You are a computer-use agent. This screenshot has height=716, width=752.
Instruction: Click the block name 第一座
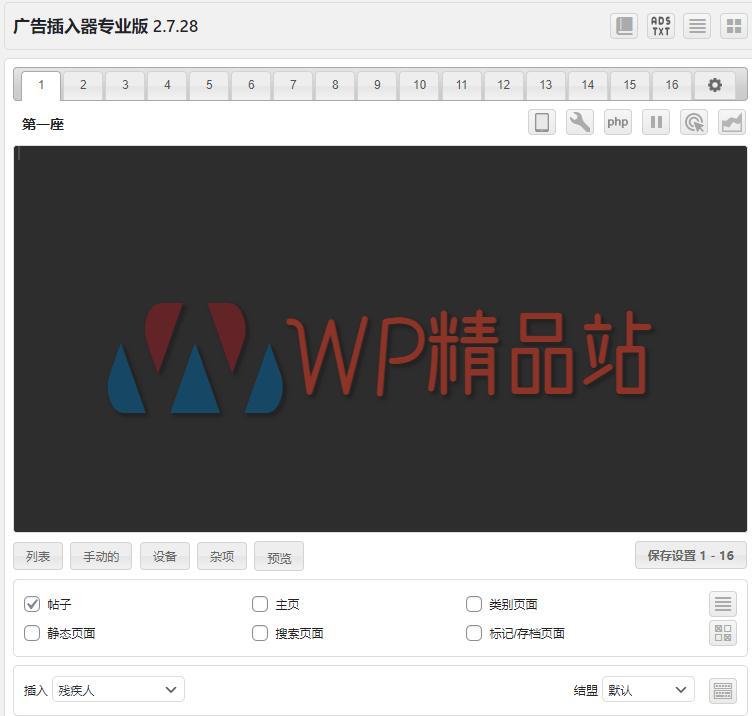pyautogui.click(x=43, y=124)
